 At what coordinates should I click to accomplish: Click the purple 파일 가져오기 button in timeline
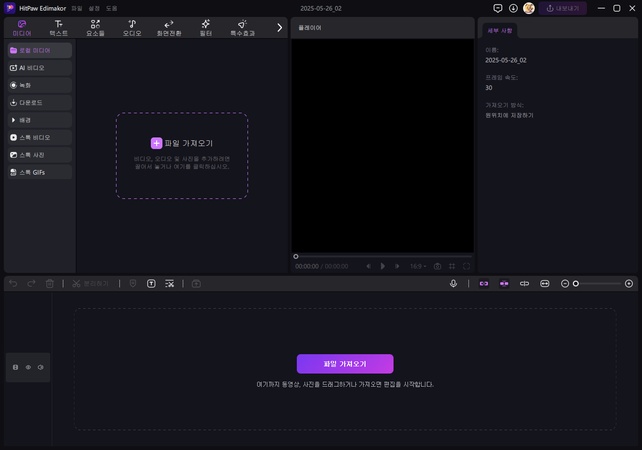point(345,364)
